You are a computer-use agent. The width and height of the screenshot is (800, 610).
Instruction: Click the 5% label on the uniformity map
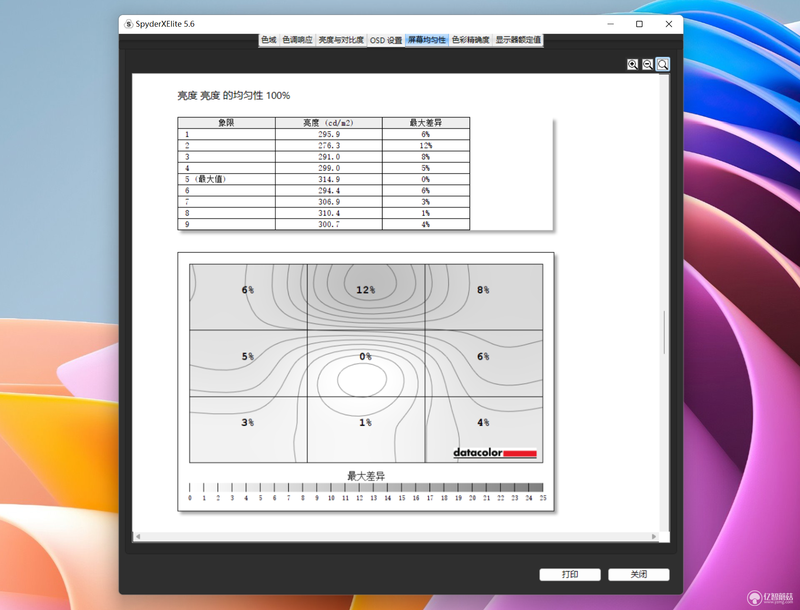tap(247, 356)
